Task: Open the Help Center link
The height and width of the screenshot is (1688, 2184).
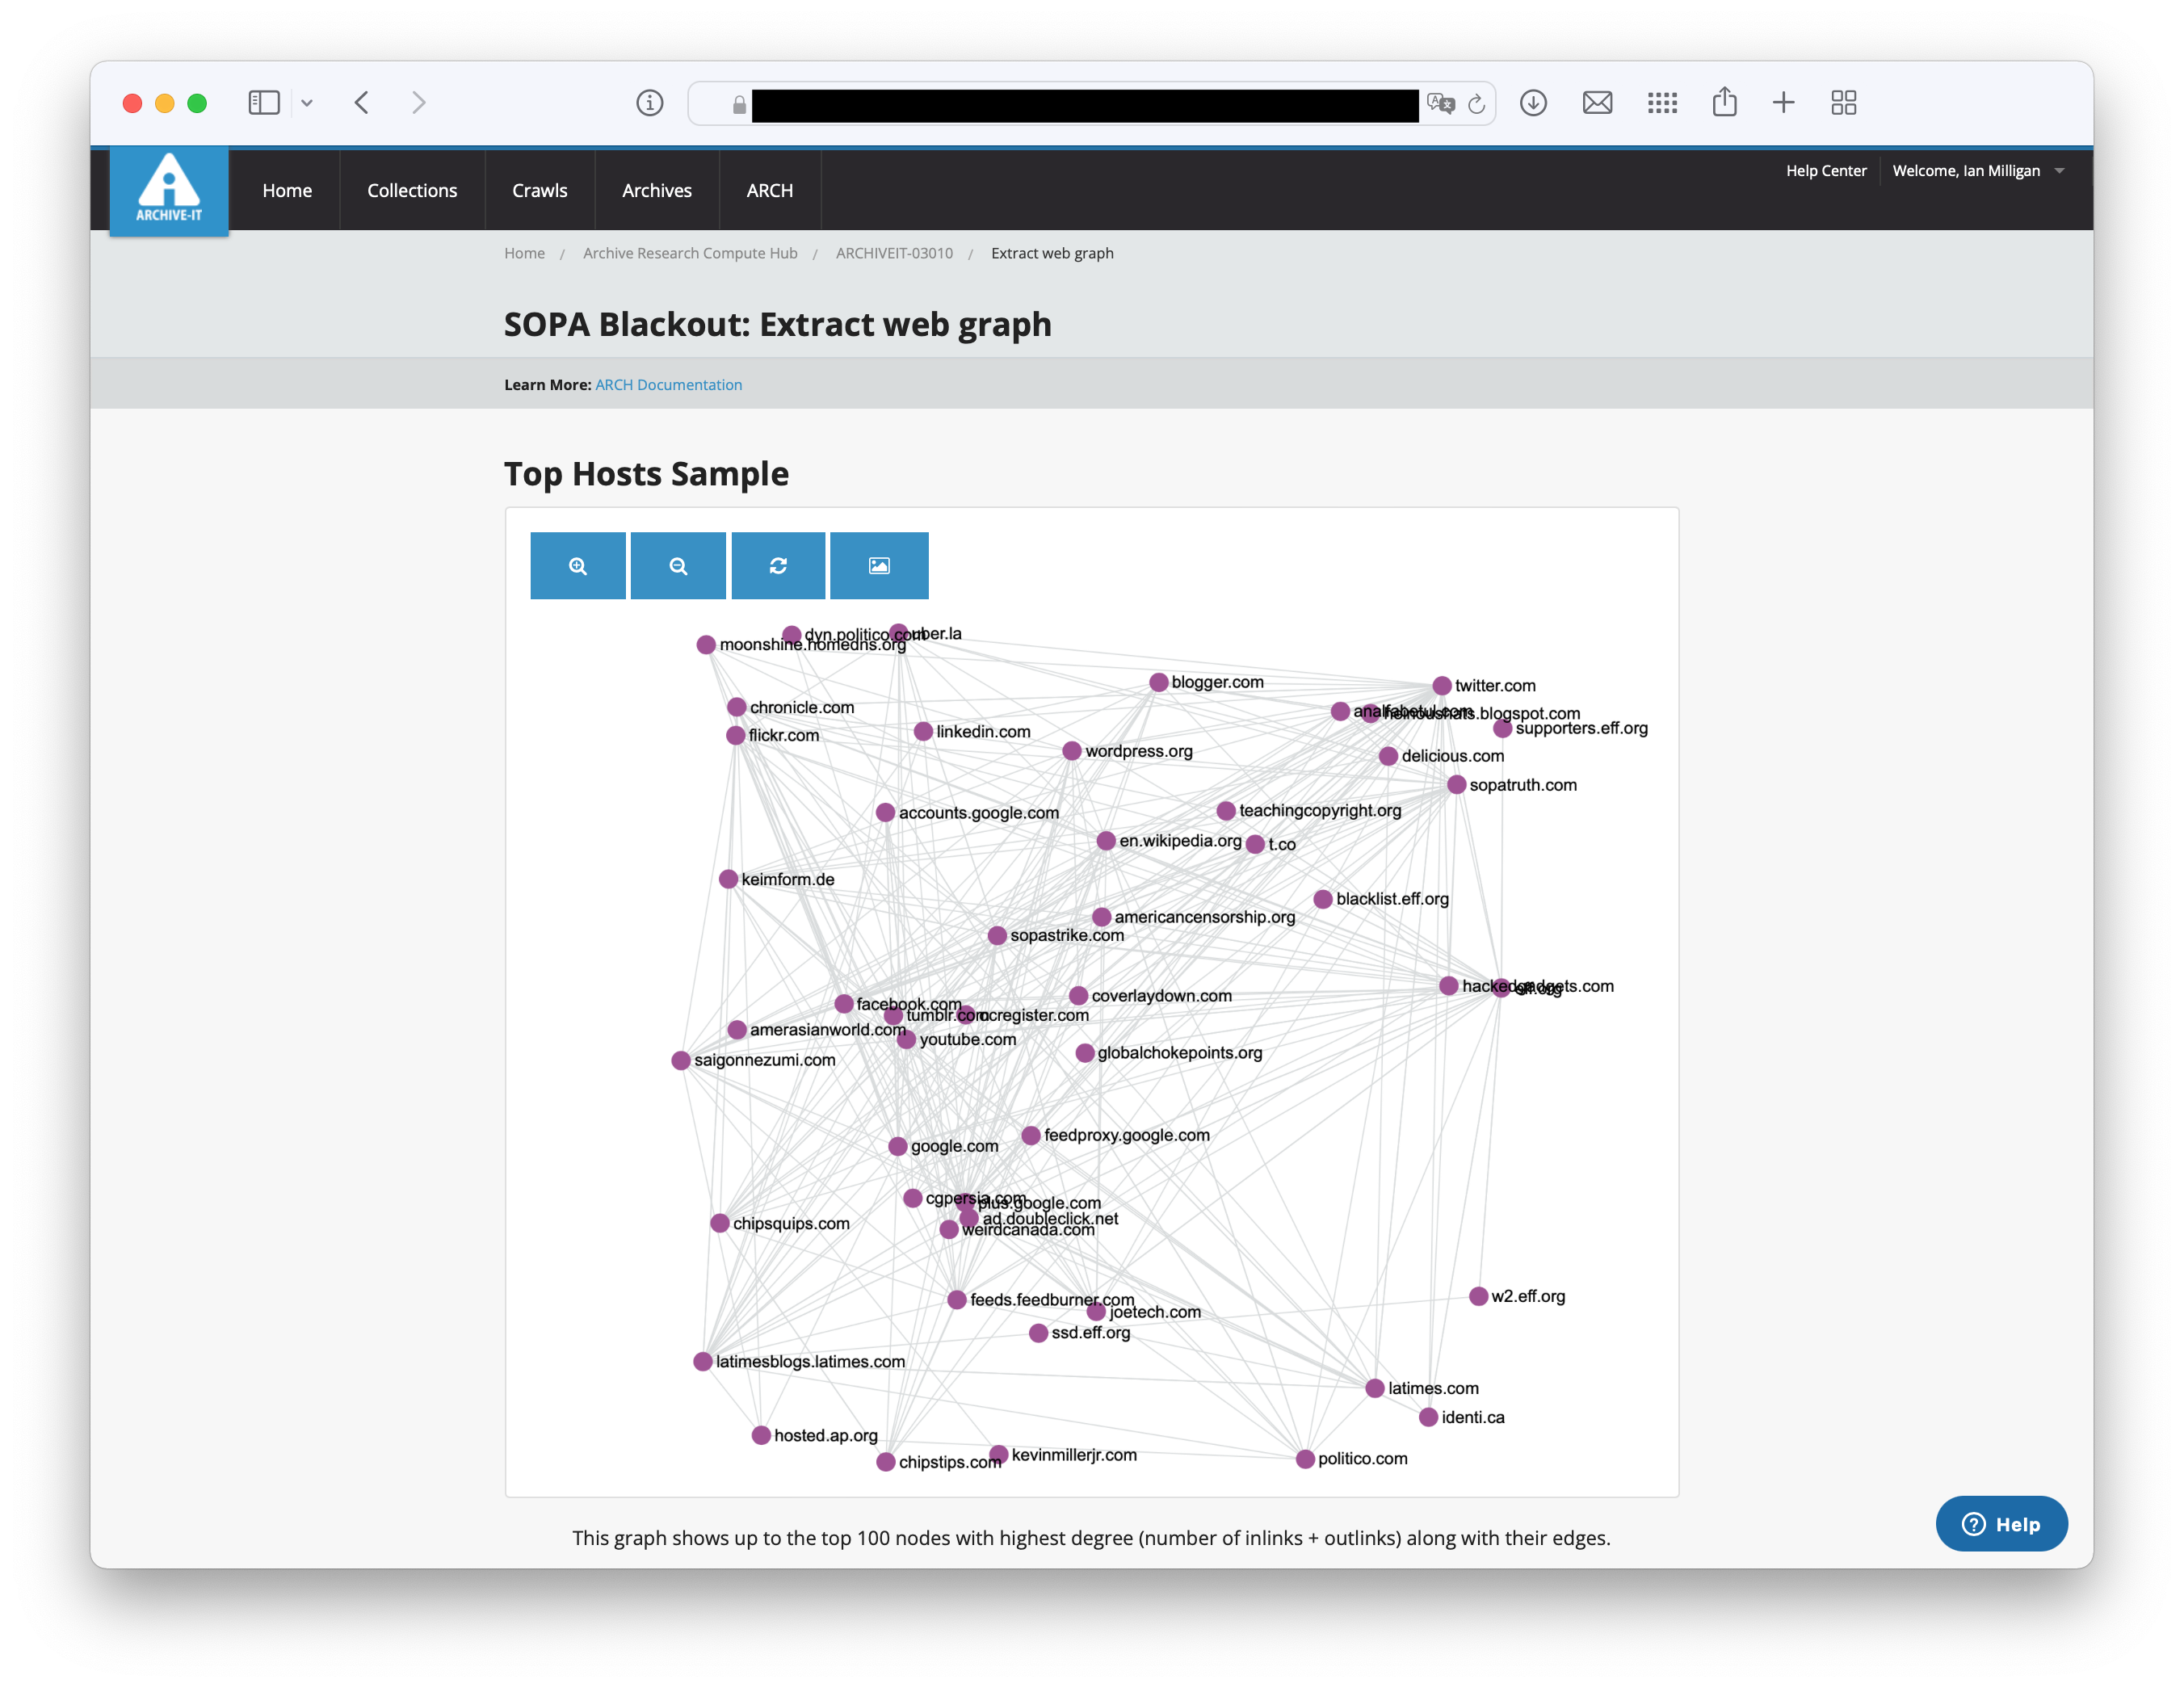Action: (x=1826, y=171)
